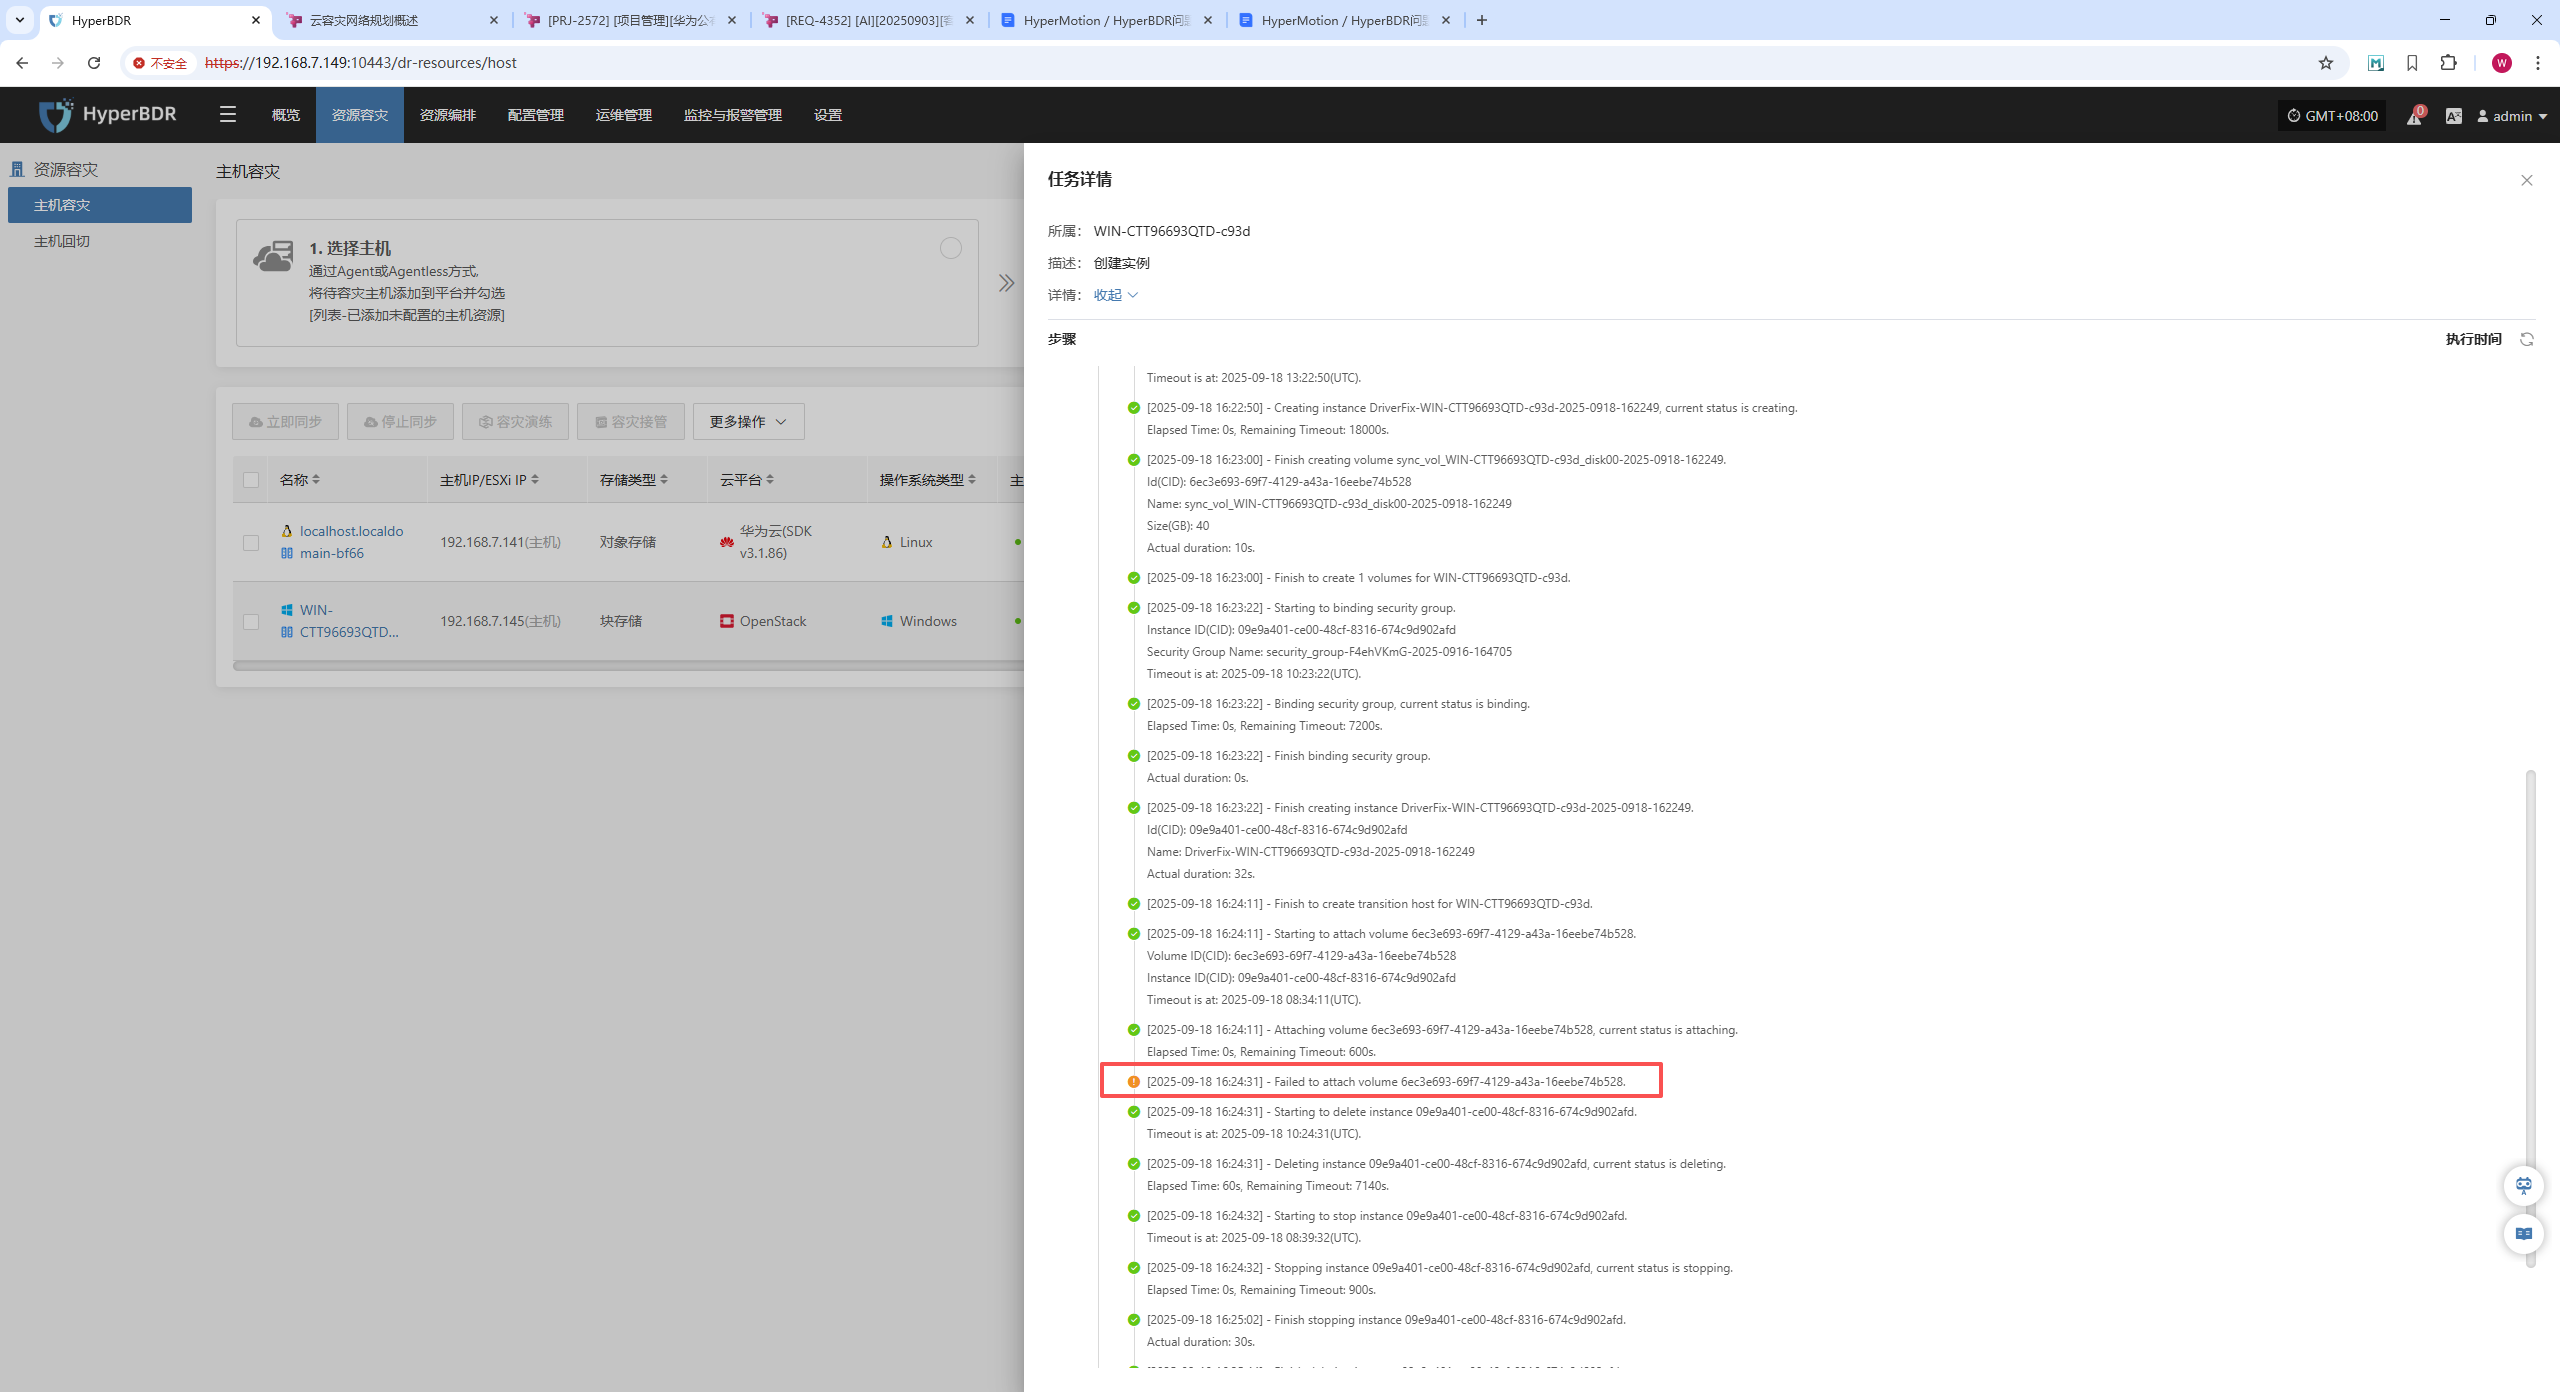
Task: Click the hamburger menu collapse icon
Action: tap(228, 115)
